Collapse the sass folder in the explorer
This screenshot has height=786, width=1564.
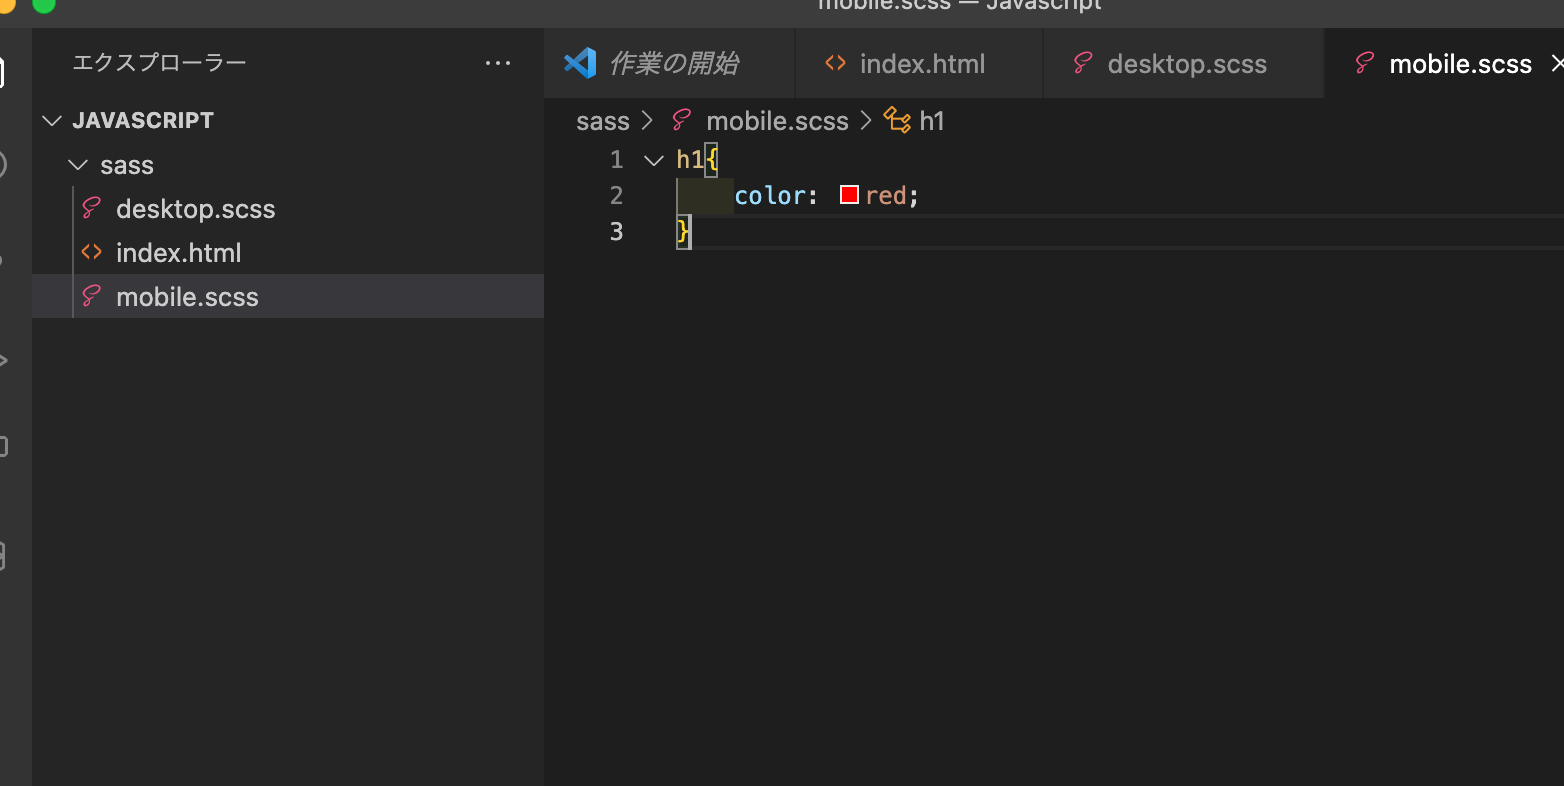click(78, 165)
